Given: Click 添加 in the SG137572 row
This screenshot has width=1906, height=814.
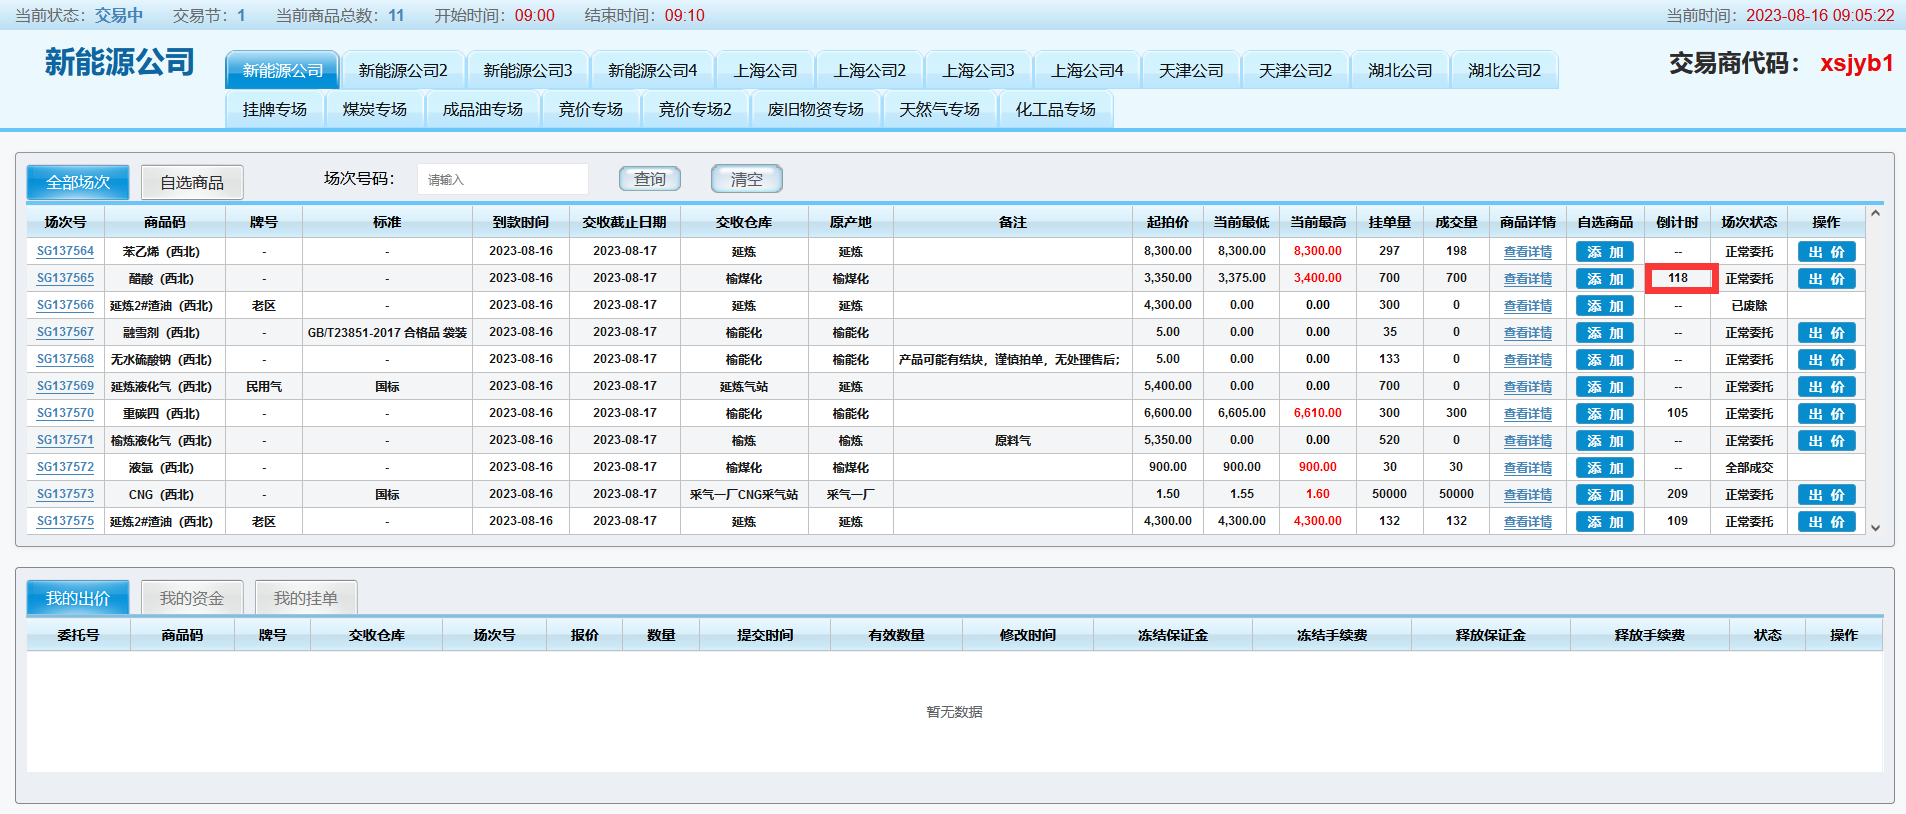Looking at the screenshot, I should pyautogui.click(x=1605, y=468).
